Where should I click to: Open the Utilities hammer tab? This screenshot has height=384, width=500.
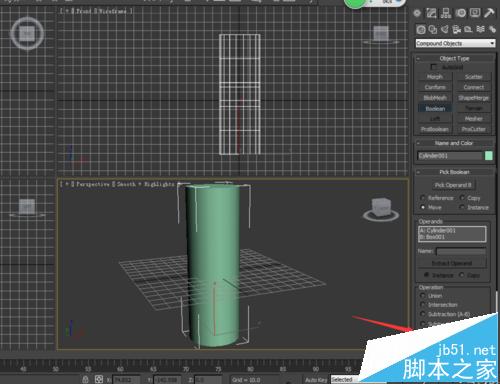pyautogui.click(x=489, y=13)
